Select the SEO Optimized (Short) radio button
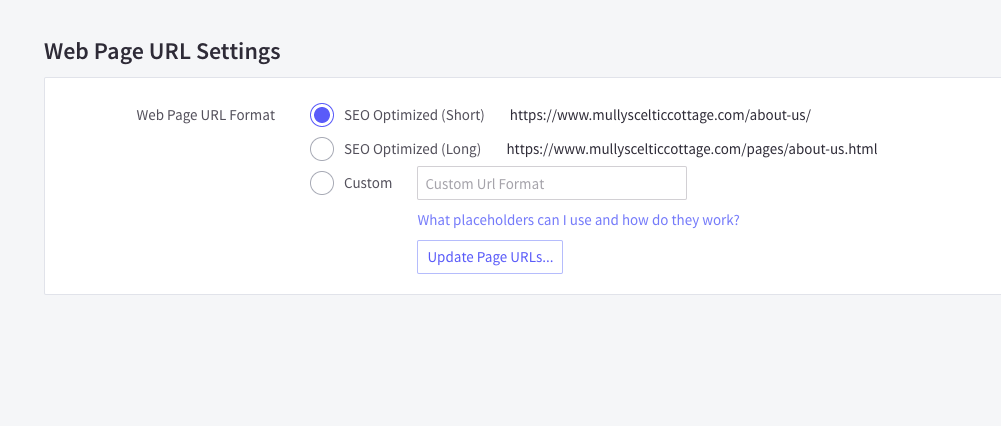 [322, 115]
